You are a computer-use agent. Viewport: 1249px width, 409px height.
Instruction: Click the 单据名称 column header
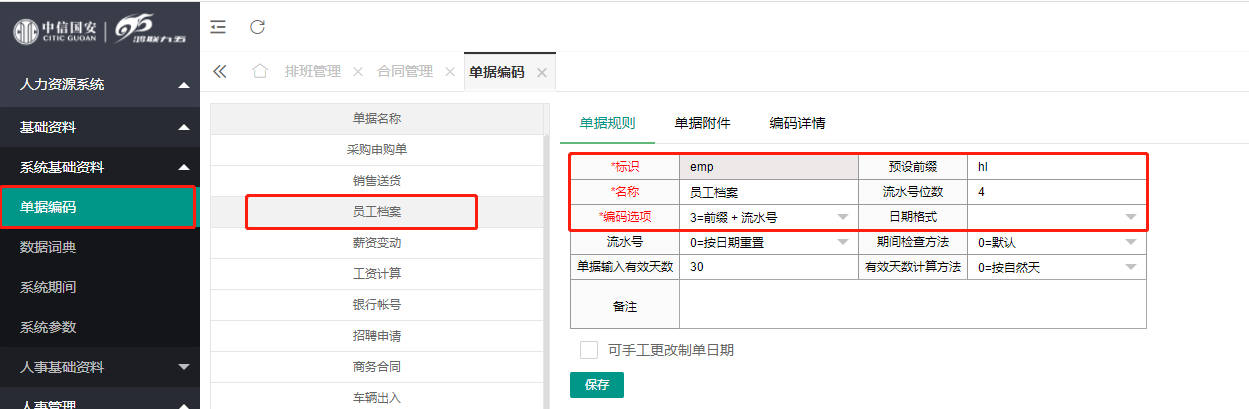(377, 118)
